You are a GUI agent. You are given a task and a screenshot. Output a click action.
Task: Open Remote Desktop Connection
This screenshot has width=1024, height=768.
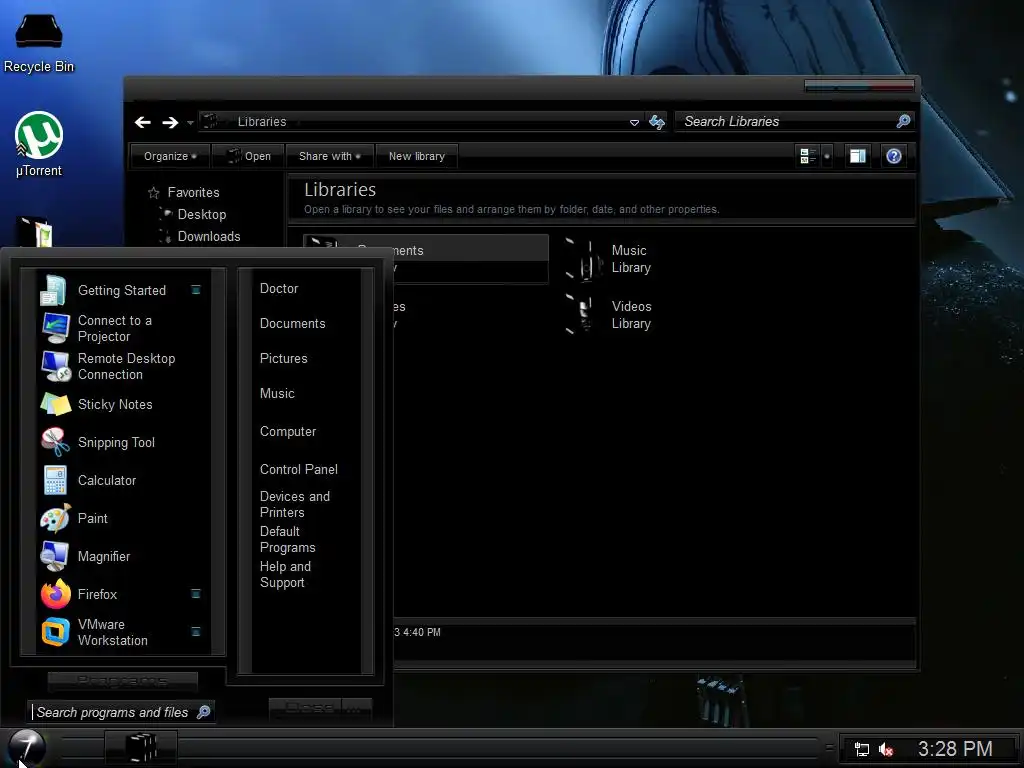click(121, 366)
